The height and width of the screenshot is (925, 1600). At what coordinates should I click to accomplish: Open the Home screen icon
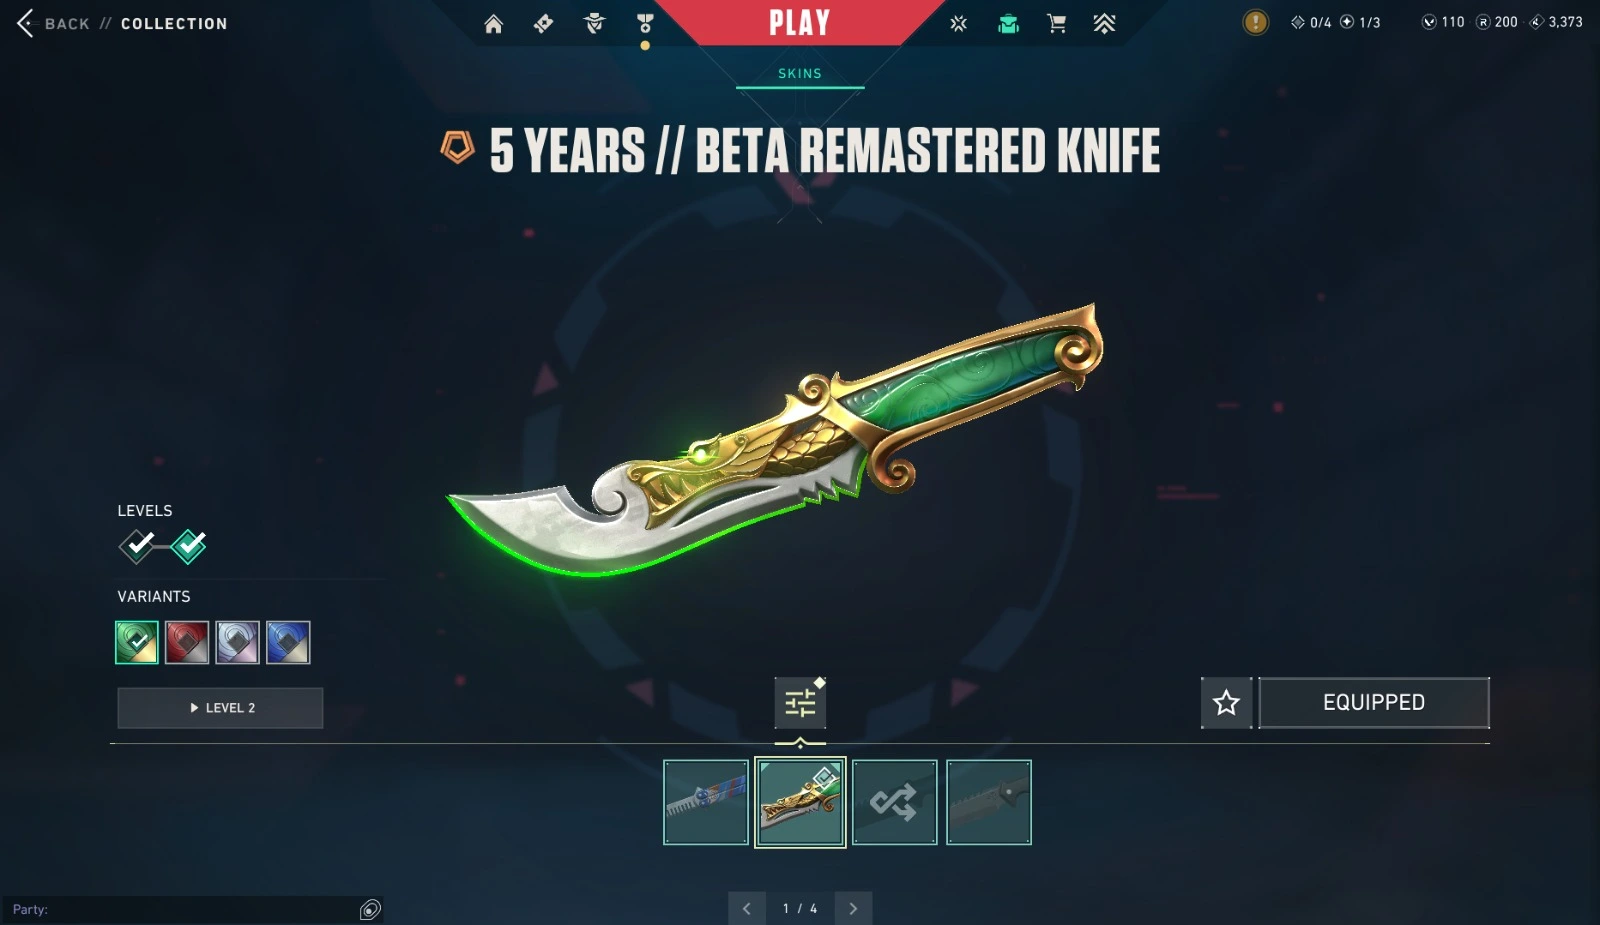point(494,24)
